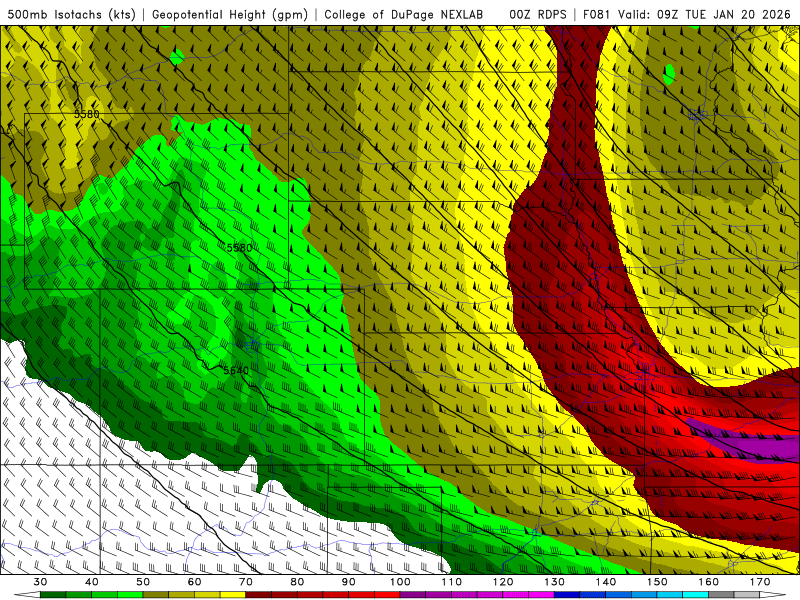800x600 pixels.
Task: Click the colorbar label 50
Action: (143, 582)
